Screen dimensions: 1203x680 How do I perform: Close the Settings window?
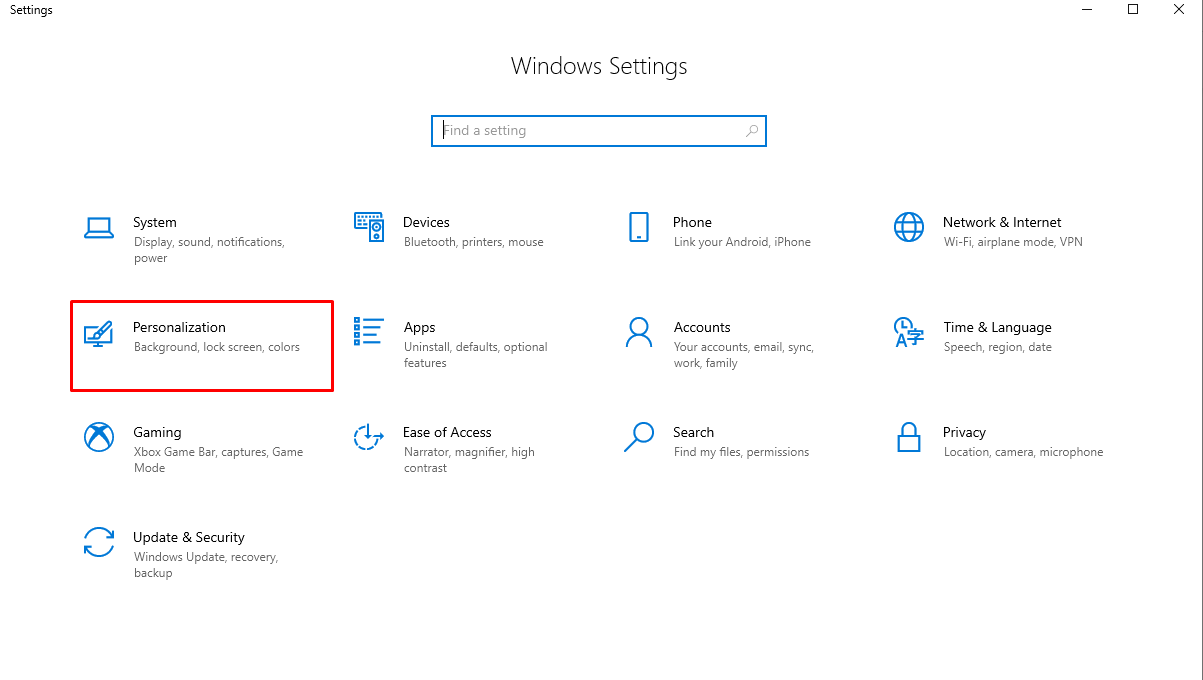tap(1179, 10)
